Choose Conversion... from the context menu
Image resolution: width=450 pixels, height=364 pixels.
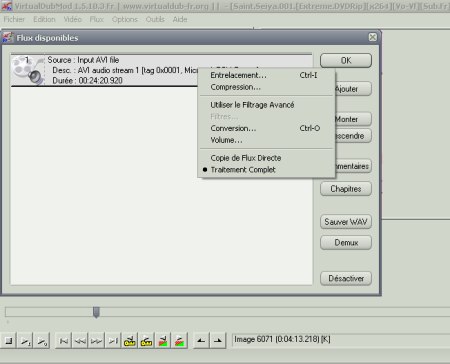pos(266,128)
